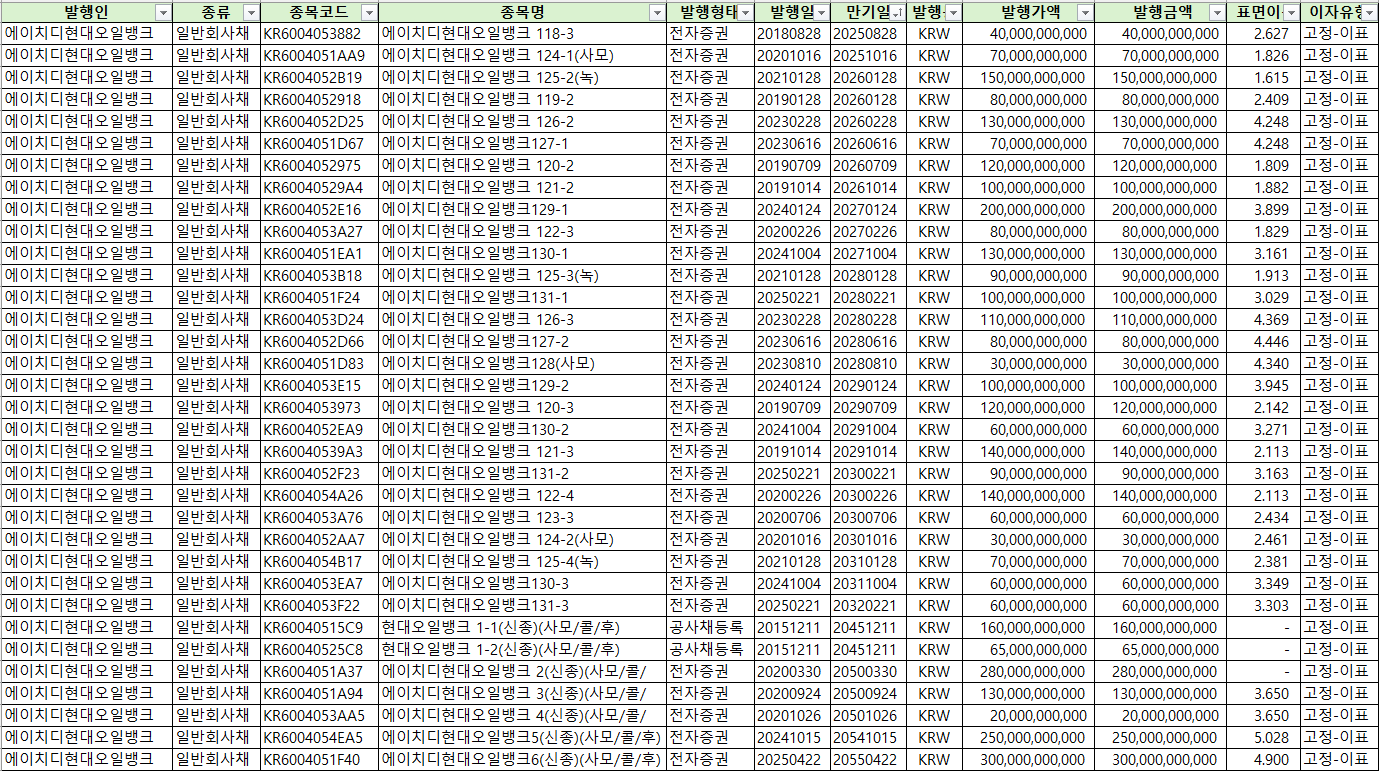
Task: Open the 발행금액 column filter dropdown
Action: [1215, 12]
